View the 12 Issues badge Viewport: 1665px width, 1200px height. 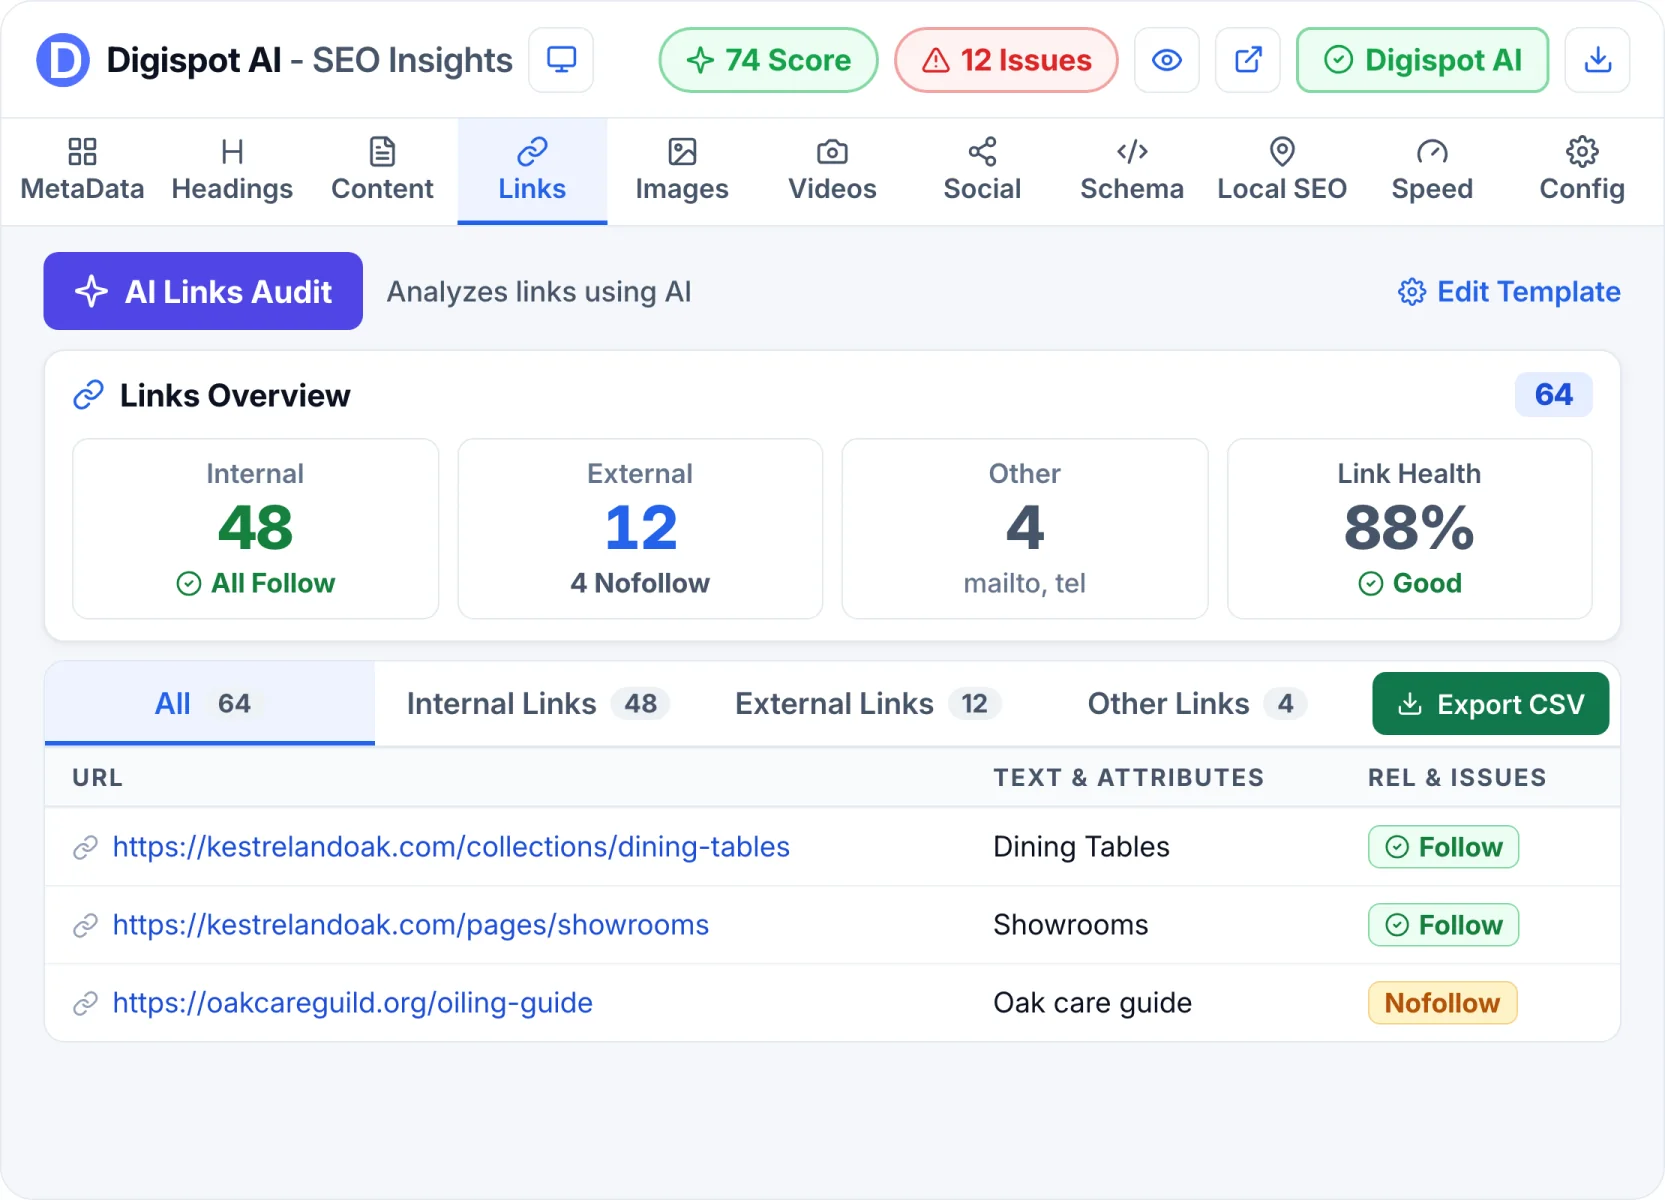(1006, 60)
